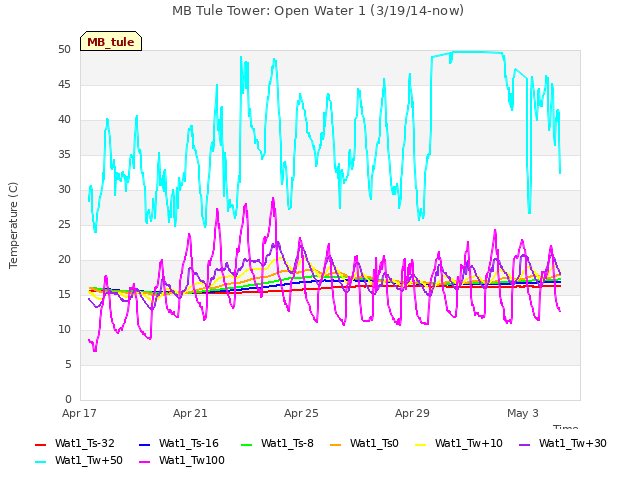This screenshot has width=640, height=480.
Task: Click the magenta peak near Apr 24
Action: [x=273, y=200]
